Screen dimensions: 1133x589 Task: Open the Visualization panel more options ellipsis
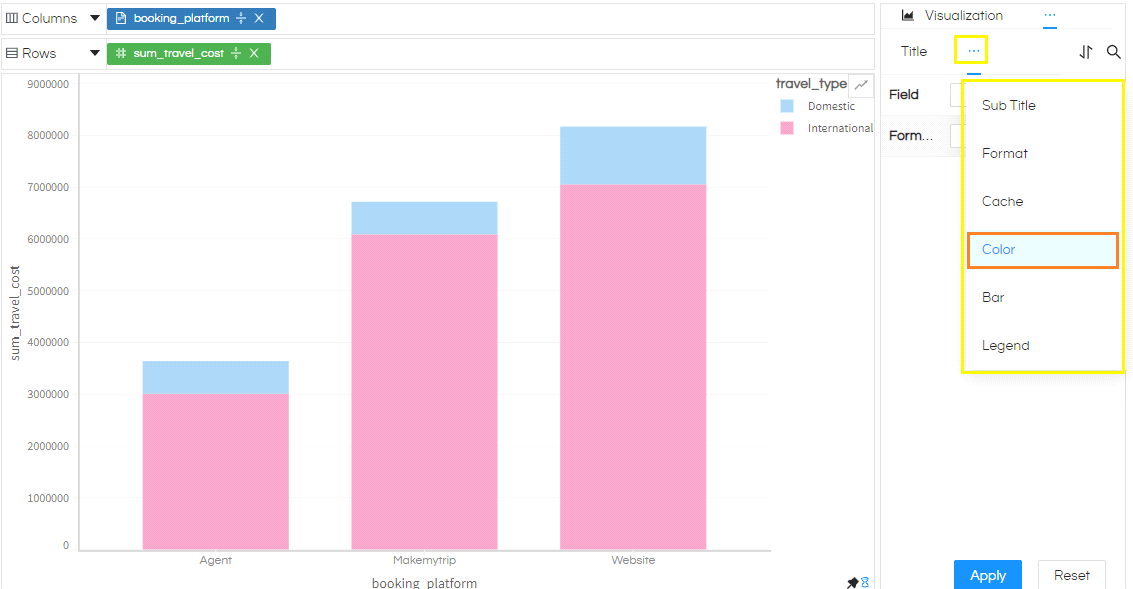[1050, 15]
